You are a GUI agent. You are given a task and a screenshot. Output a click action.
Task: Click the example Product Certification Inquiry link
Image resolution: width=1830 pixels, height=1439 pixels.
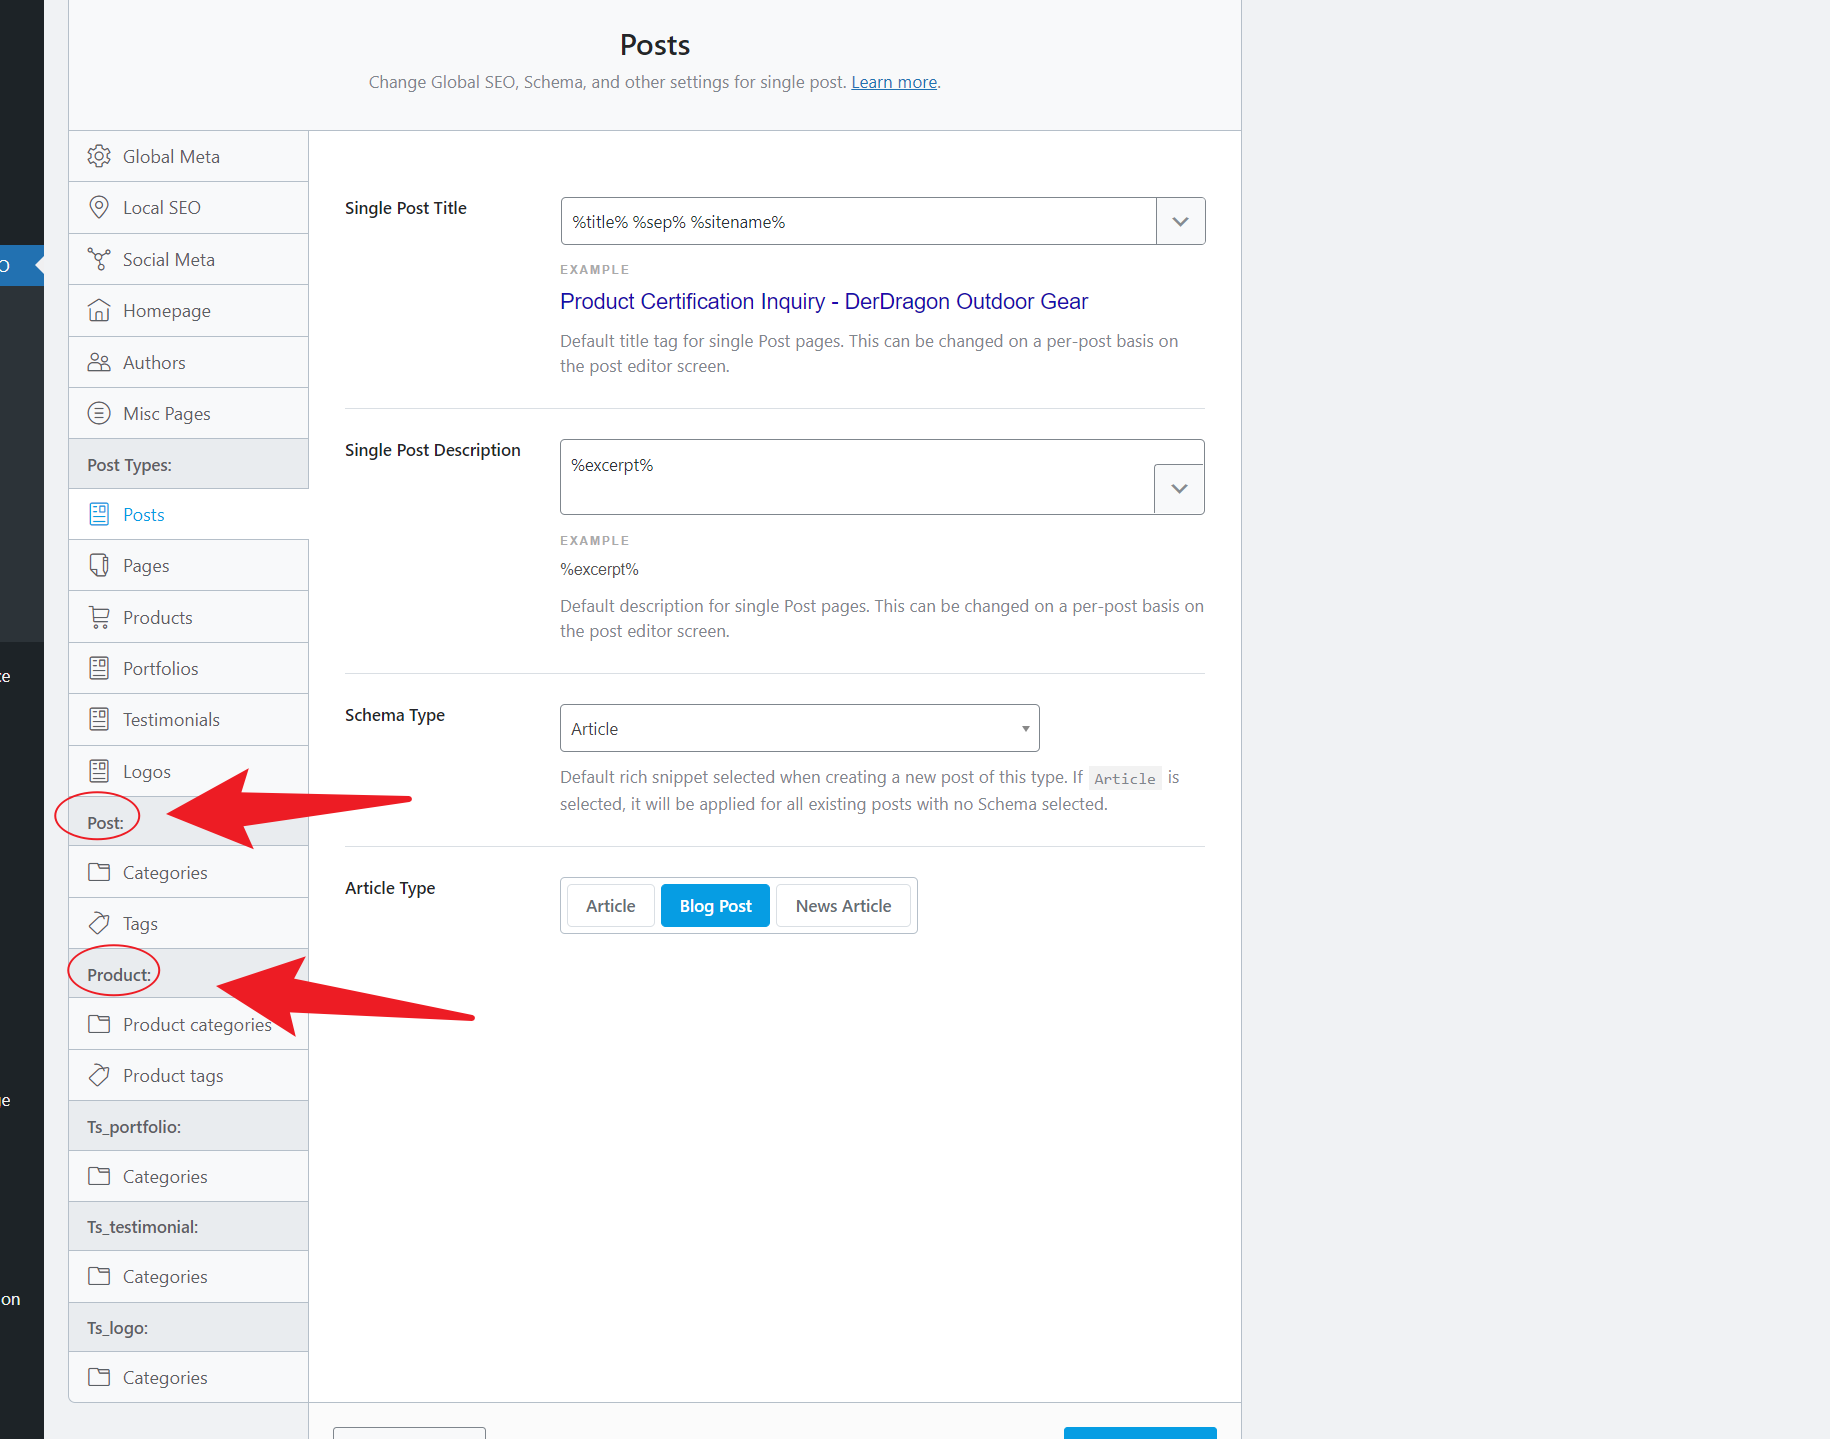pyautogui.click(x=823, y=301)
